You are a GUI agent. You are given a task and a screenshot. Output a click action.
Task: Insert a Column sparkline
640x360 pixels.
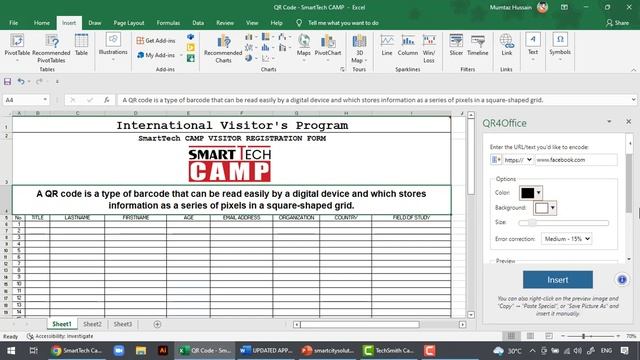click(408, 45)
